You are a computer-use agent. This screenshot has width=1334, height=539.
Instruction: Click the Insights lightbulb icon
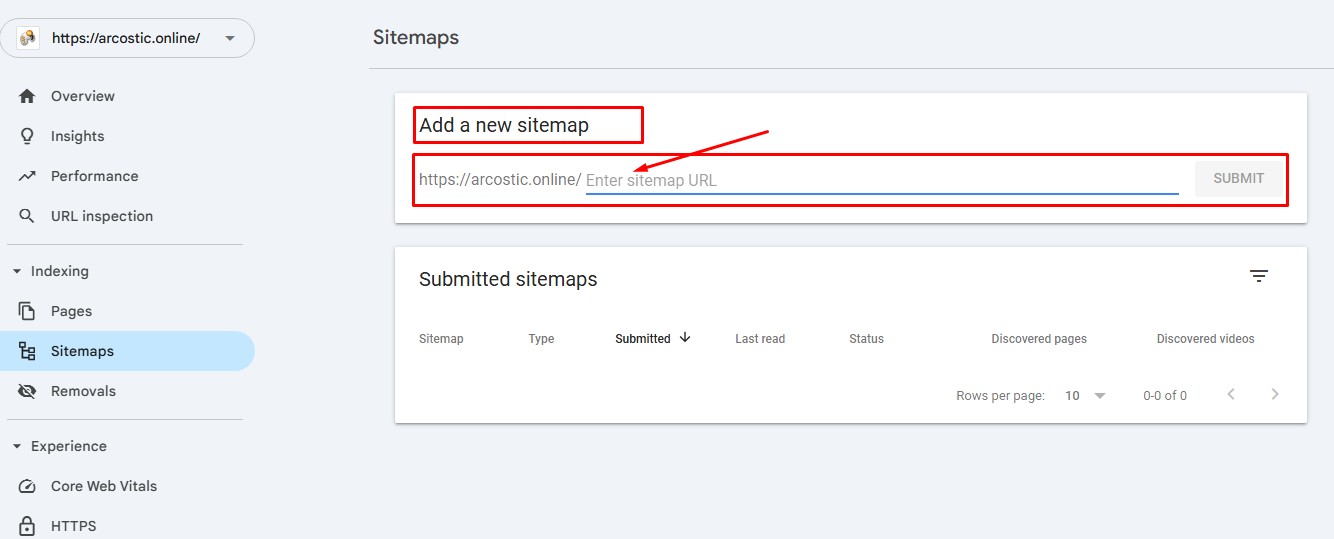pos(27,136)
